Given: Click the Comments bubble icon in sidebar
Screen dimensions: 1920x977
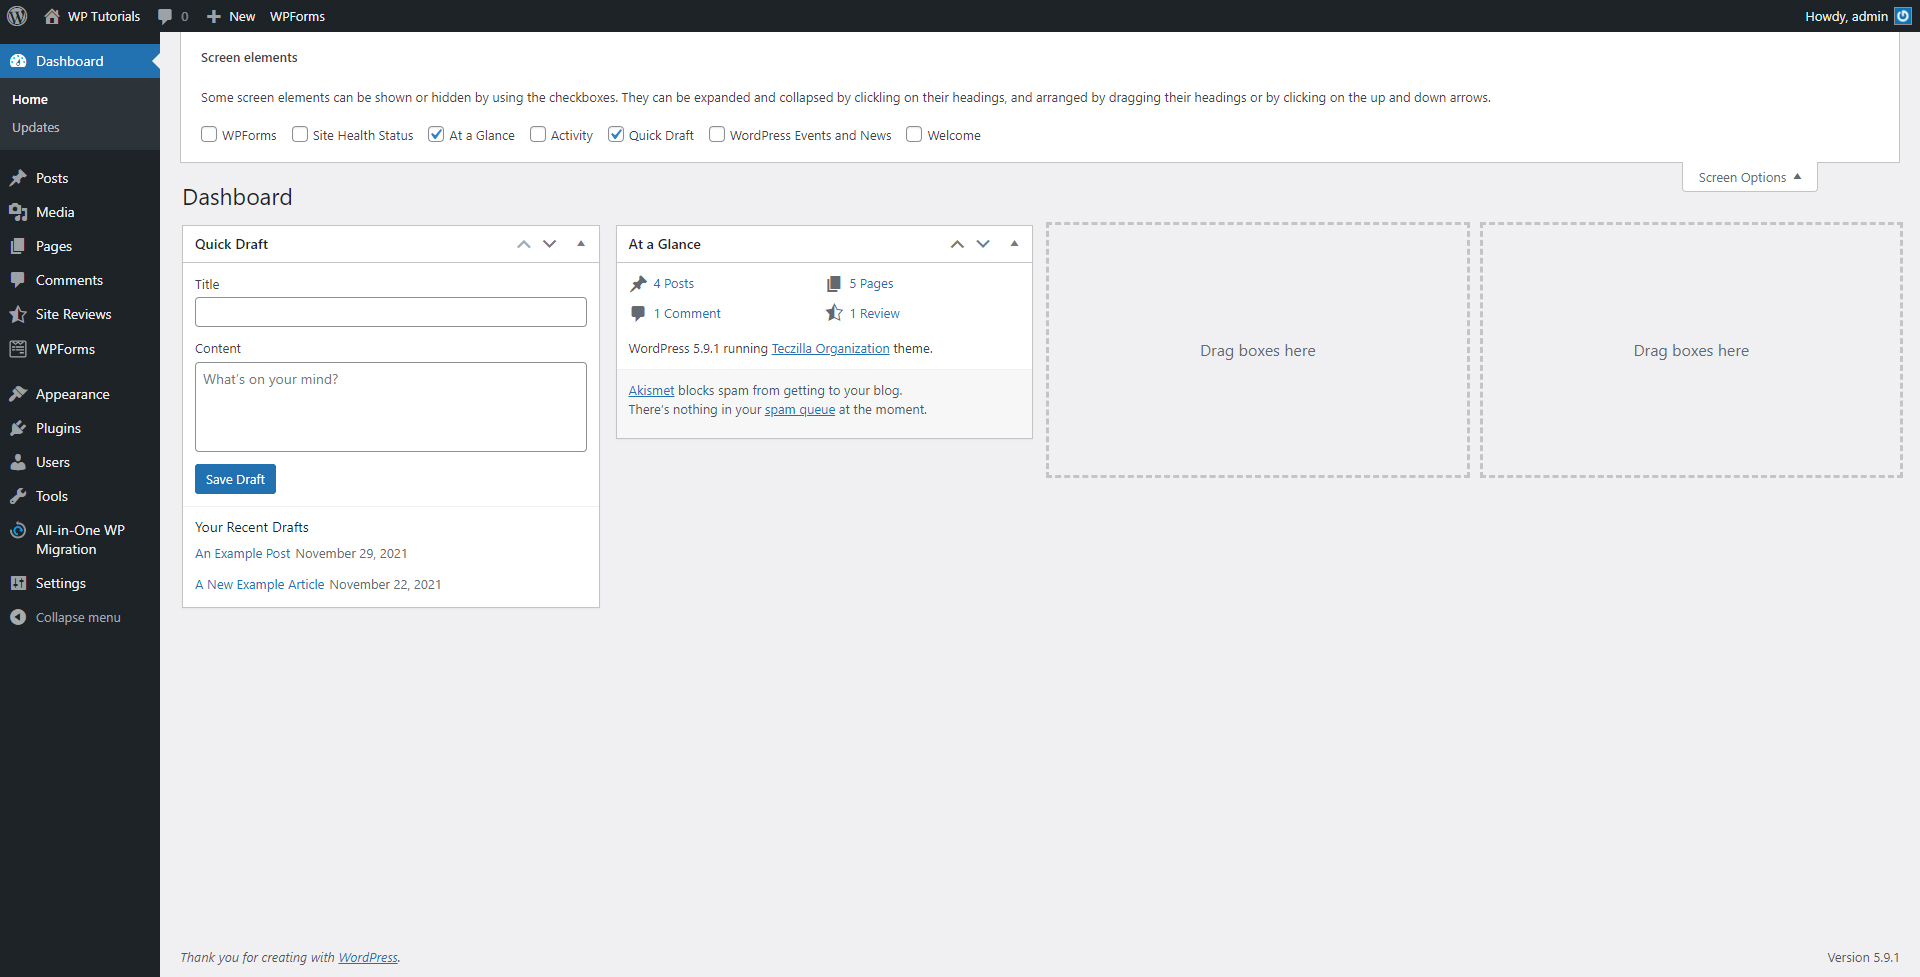Looking at the screenshot, I should click(x=18, y=280).
